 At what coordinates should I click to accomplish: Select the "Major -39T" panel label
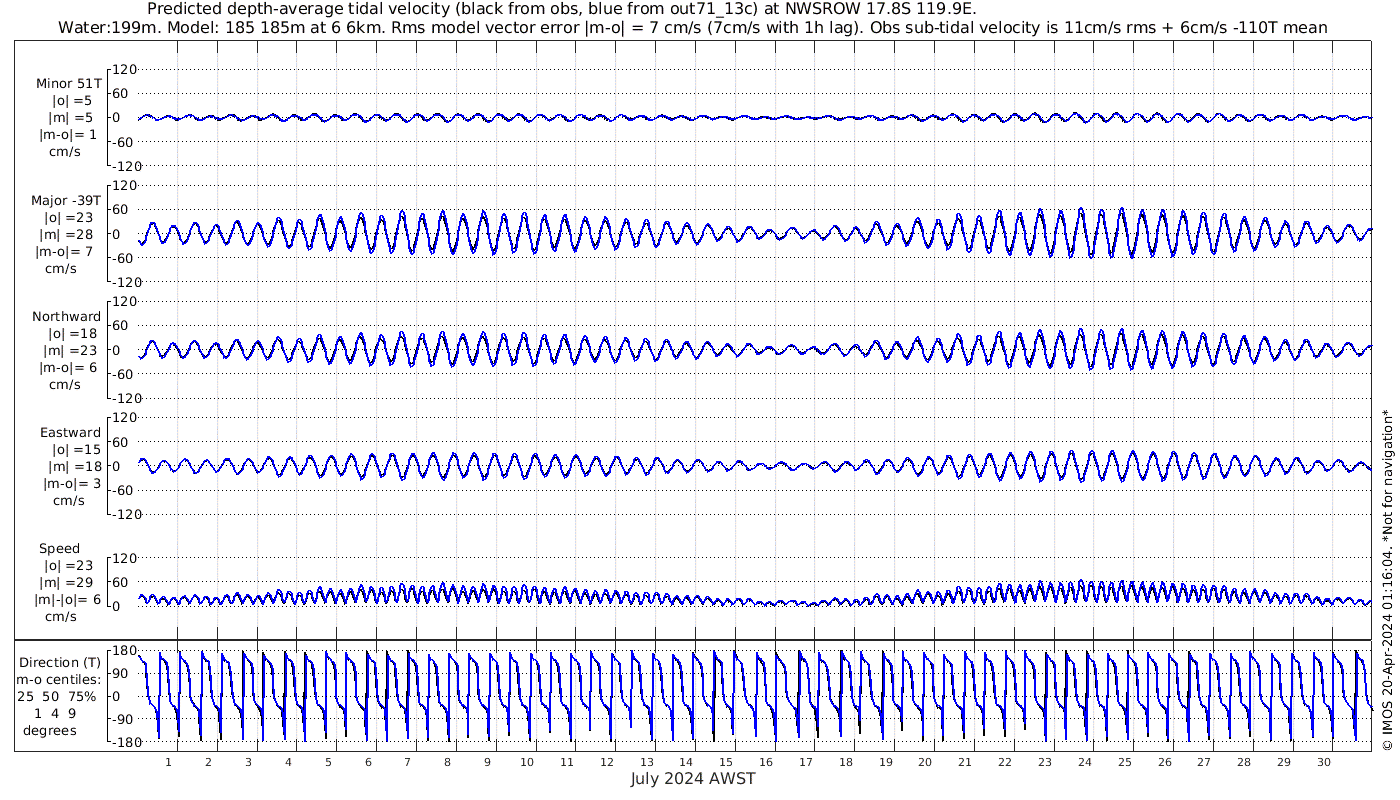tap(66, 200)
